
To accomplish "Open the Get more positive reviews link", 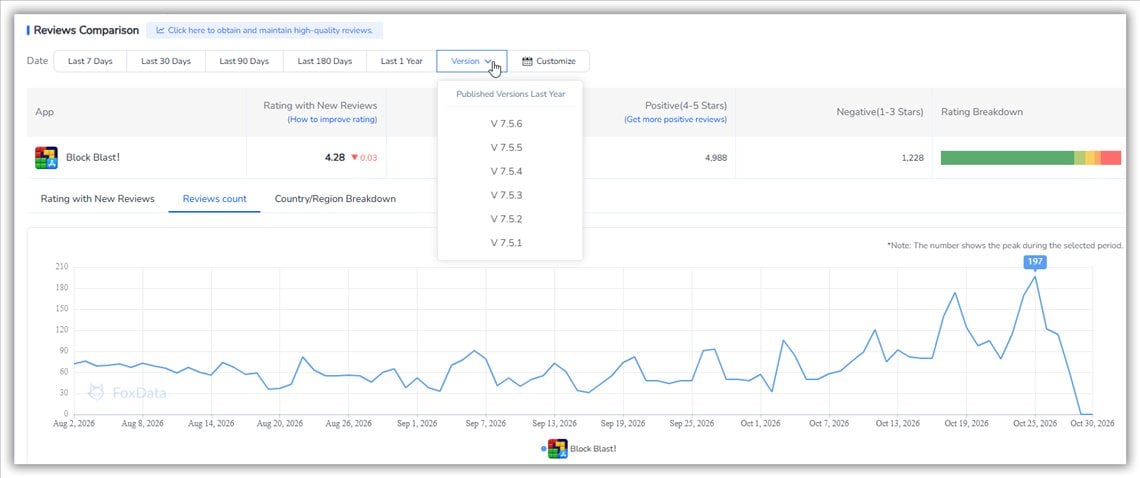I will point(675,119).
